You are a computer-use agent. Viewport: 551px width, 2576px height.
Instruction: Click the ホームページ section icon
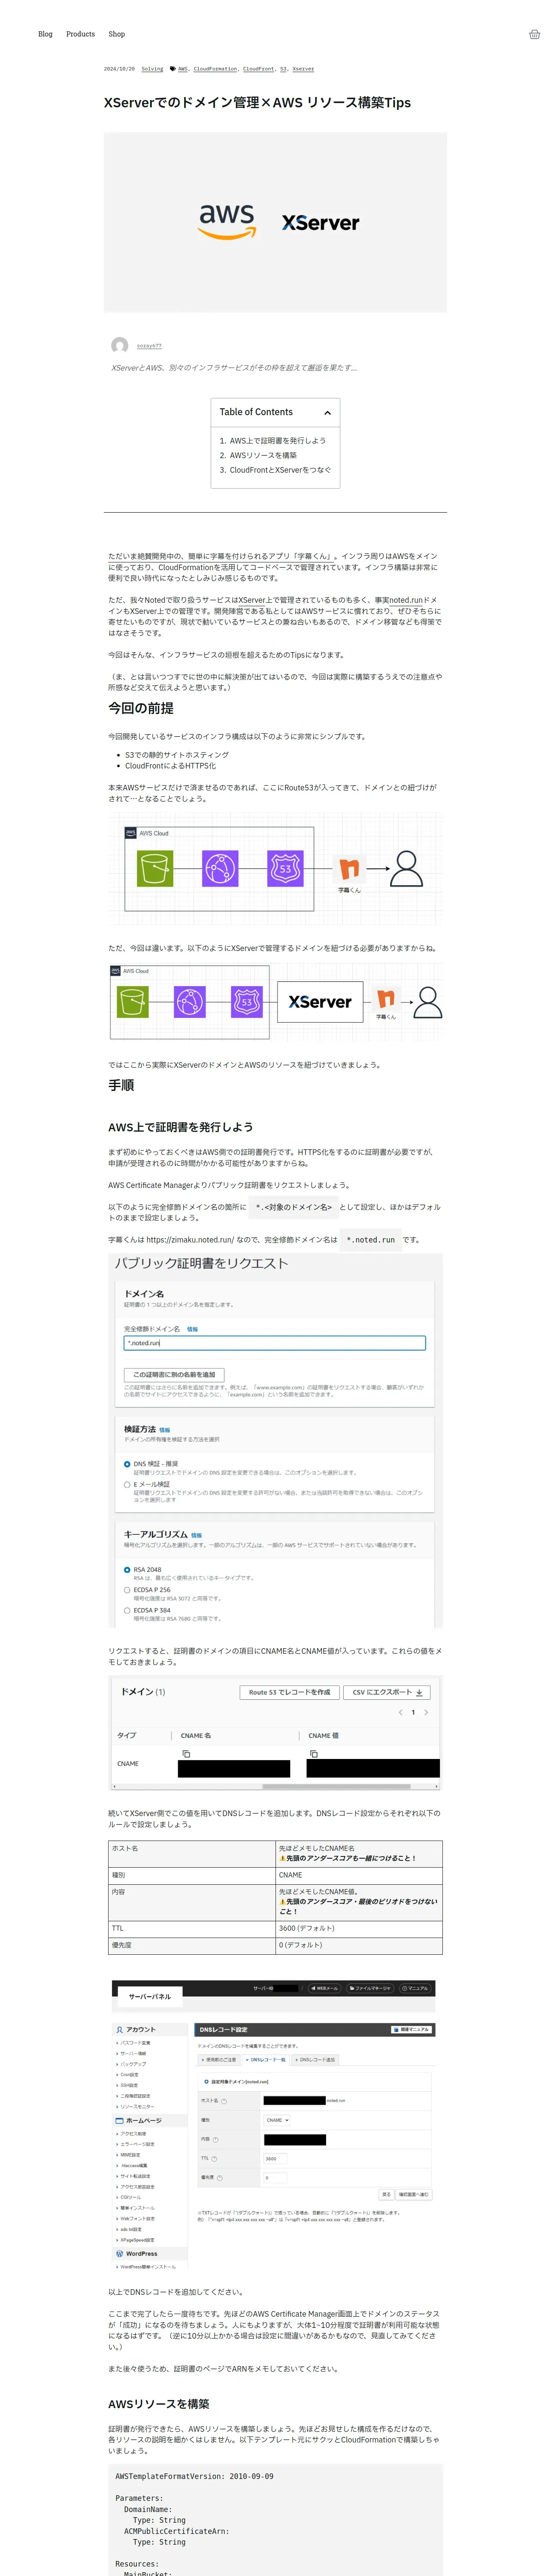pyautogui.click(x=119, y=2121)
